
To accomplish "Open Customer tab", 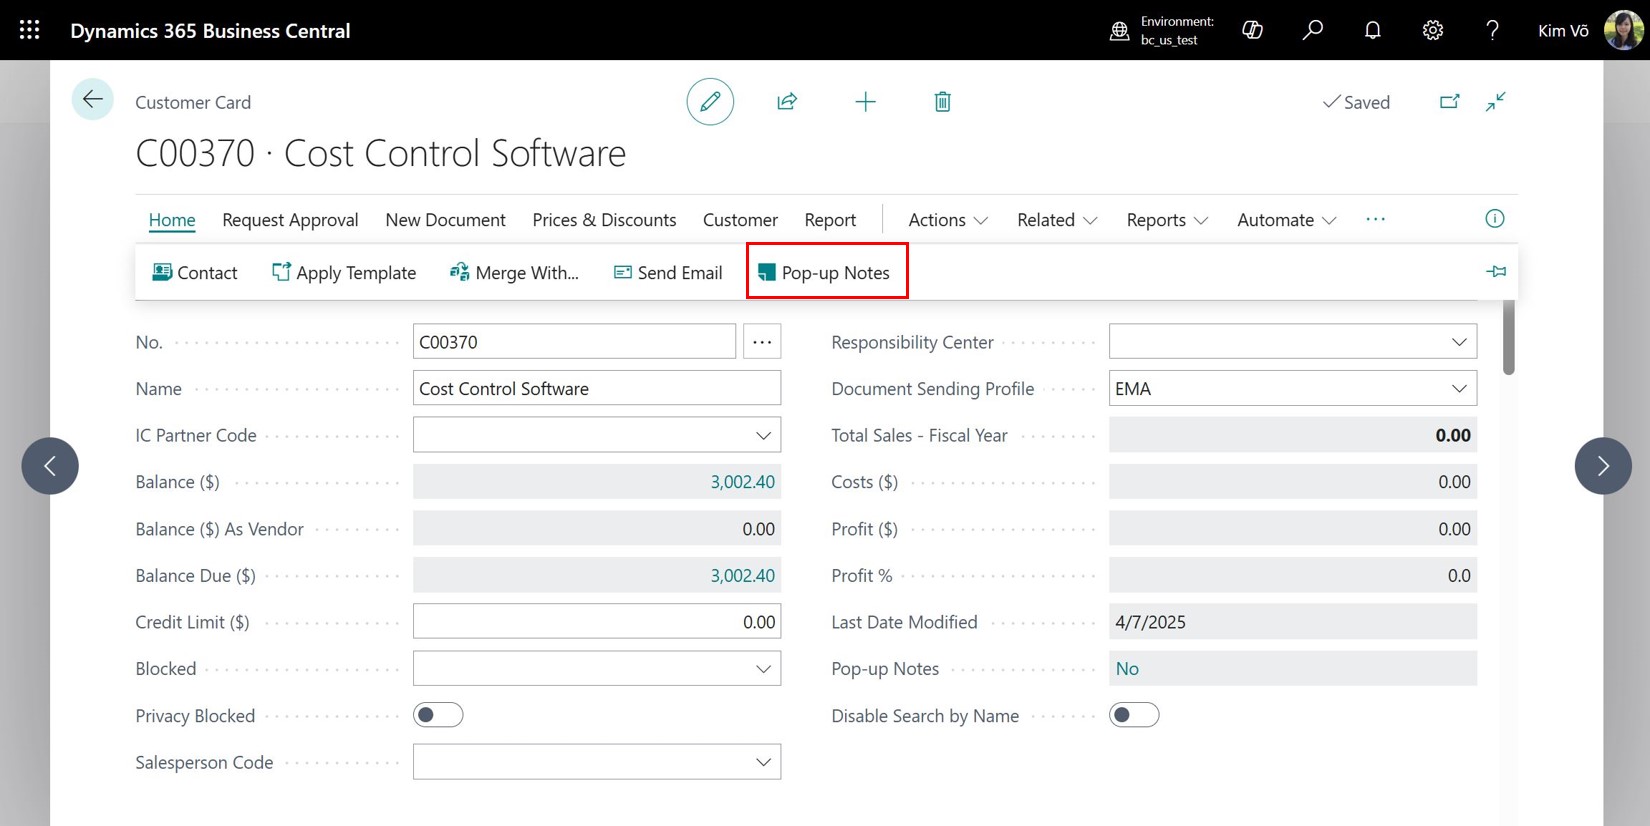I will [740, 219].
